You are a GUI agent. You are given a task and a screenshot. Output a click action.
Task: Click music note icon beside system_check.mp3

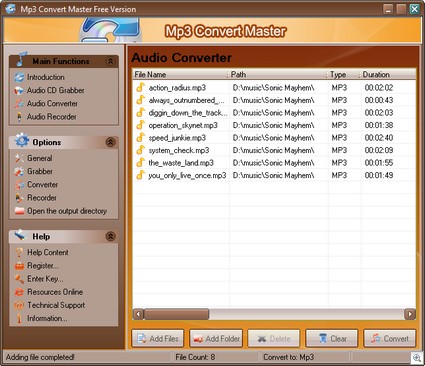pyautogui.click(x=140, y=150)
